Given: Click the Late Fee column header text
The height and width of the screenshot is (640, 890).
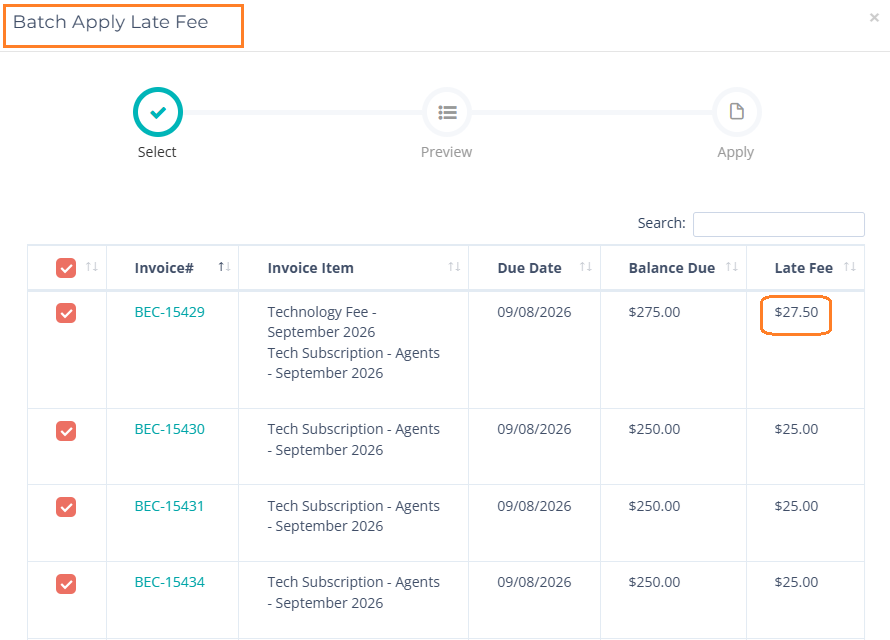Looking at the screenshot, I should 804,268.
